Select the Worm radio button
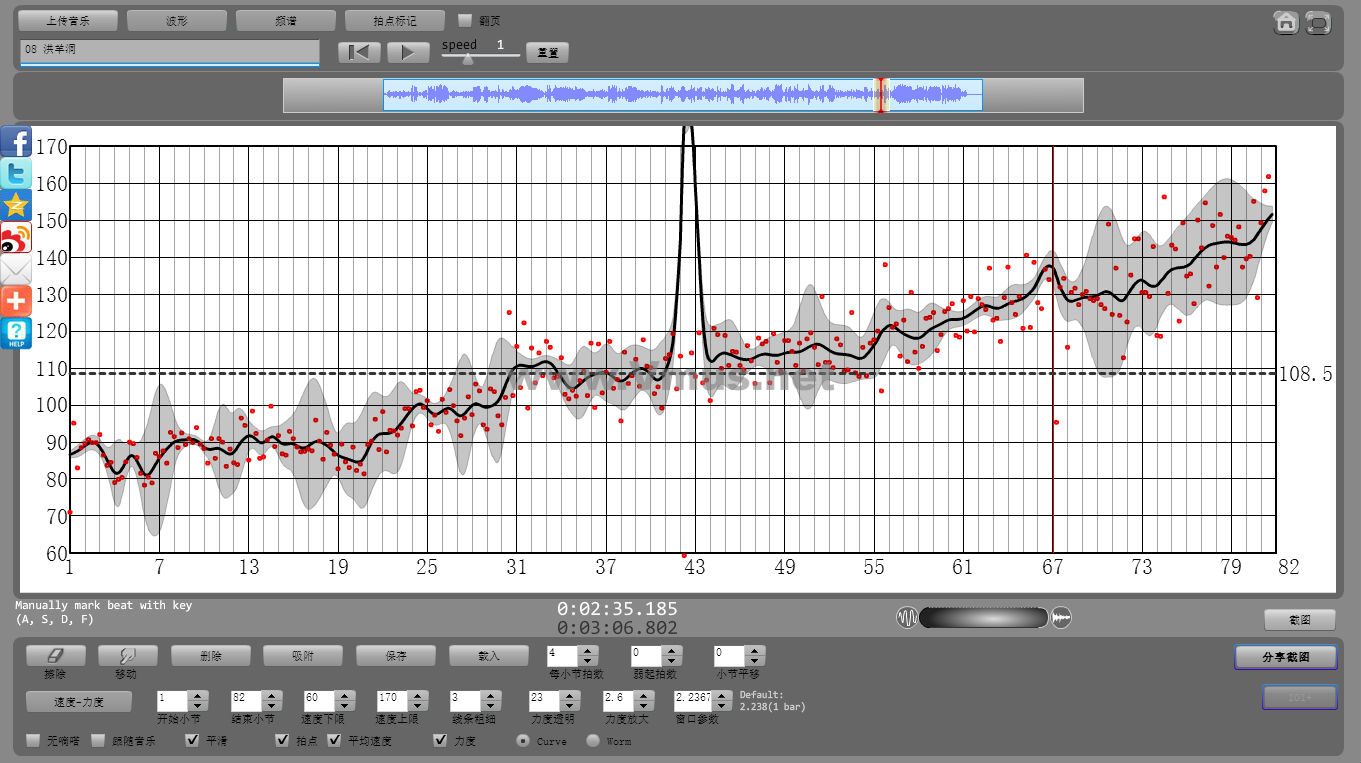The width and height of the screenshot is (1361, 763). pos(593,740)
